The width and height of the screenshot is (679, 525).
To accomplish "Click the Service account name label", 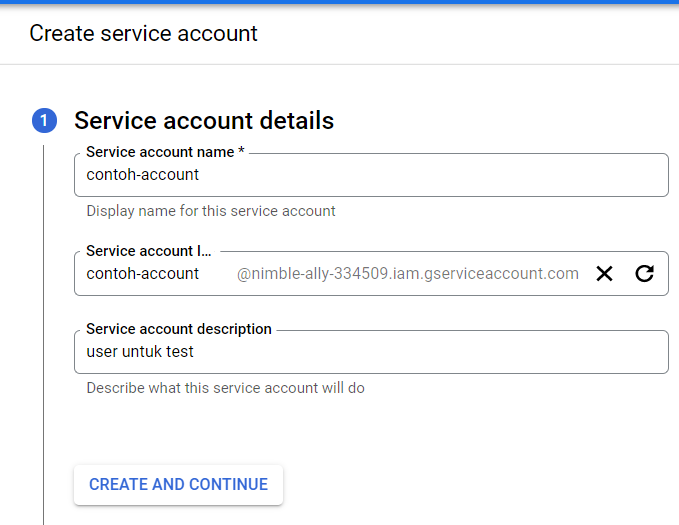I will (160, 152).
